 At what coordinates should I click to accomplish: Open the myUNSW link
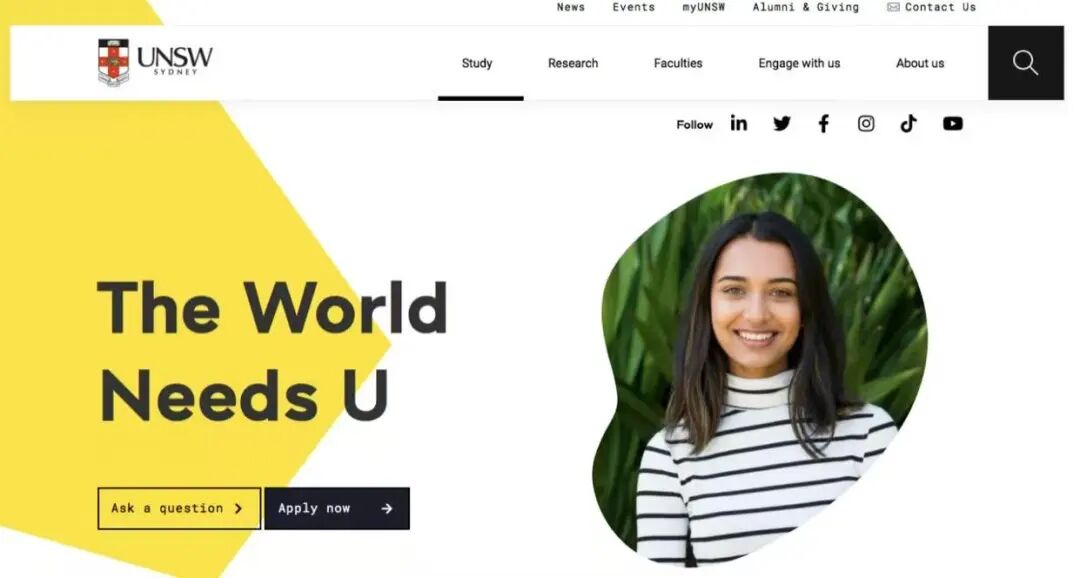pos(703,7)
